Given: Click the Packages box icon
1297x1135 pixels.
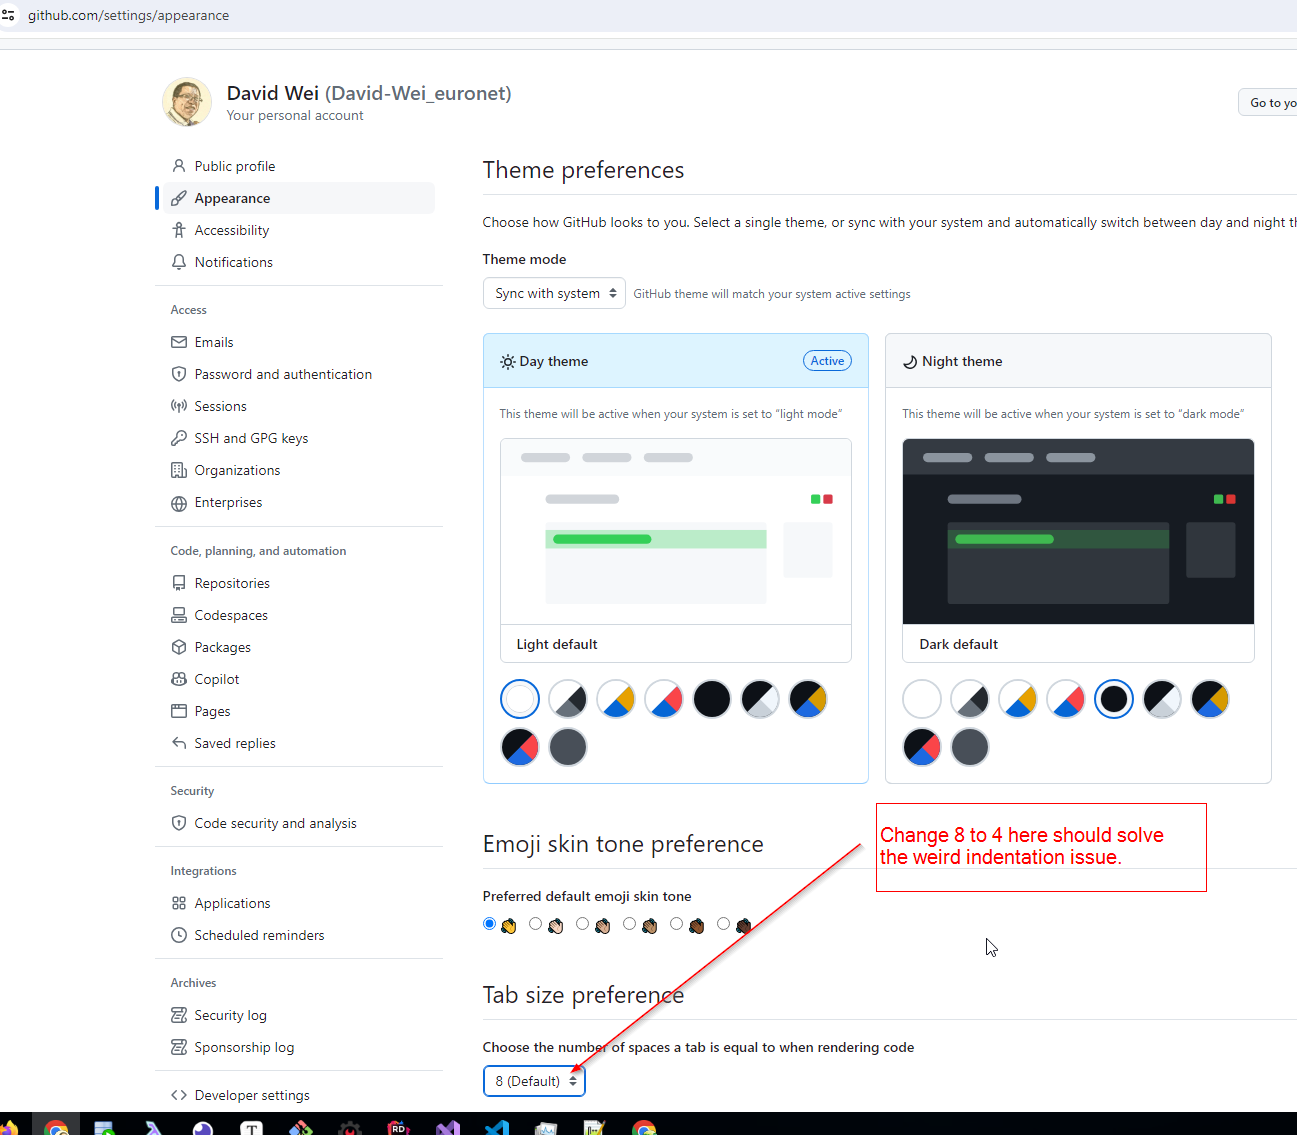Looking at the screenshot, I should (179, 647).
